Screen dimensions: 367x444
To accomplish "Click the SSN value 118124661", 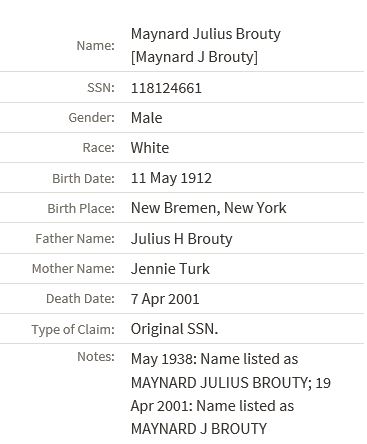I will [166, 88].
